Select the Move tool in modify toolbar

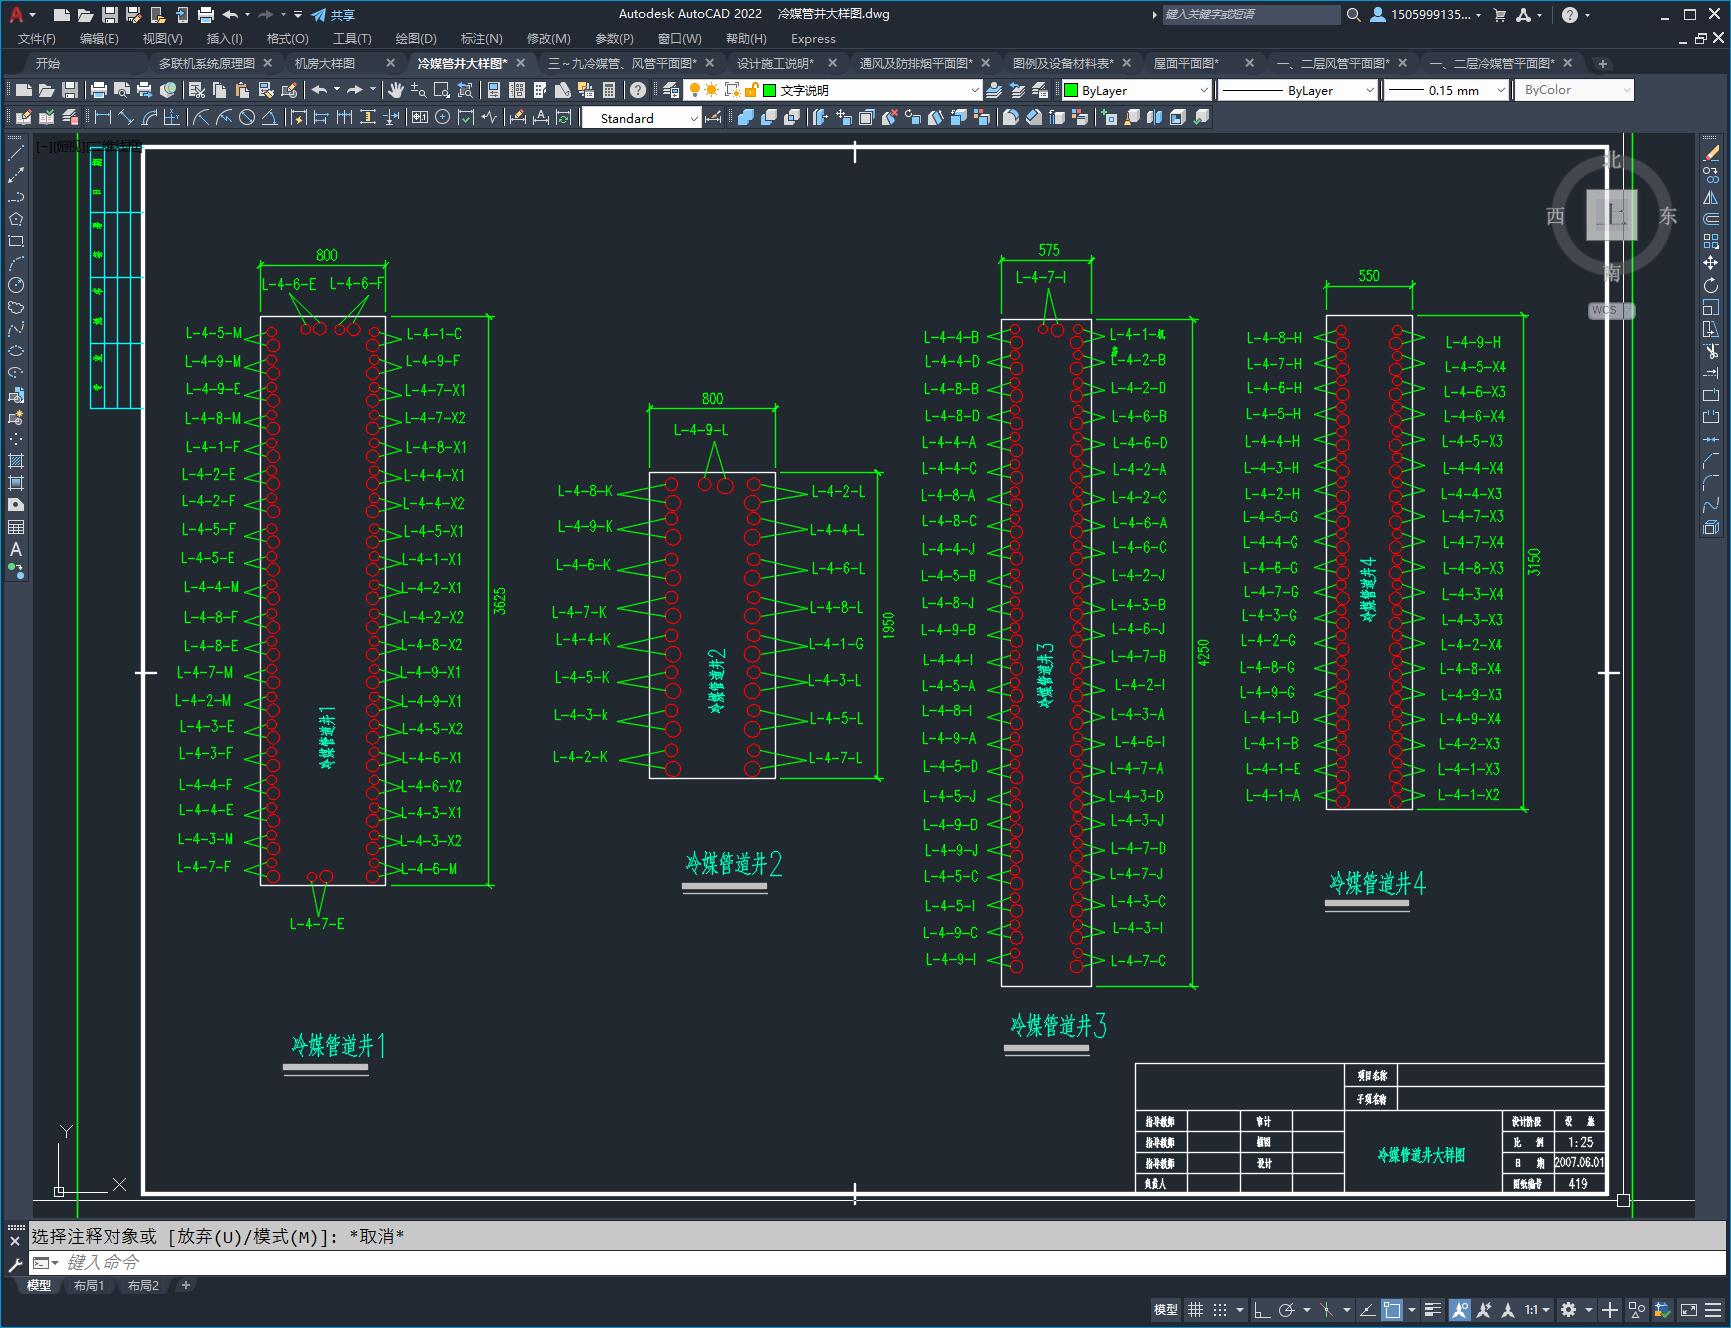pos(1711,263)
